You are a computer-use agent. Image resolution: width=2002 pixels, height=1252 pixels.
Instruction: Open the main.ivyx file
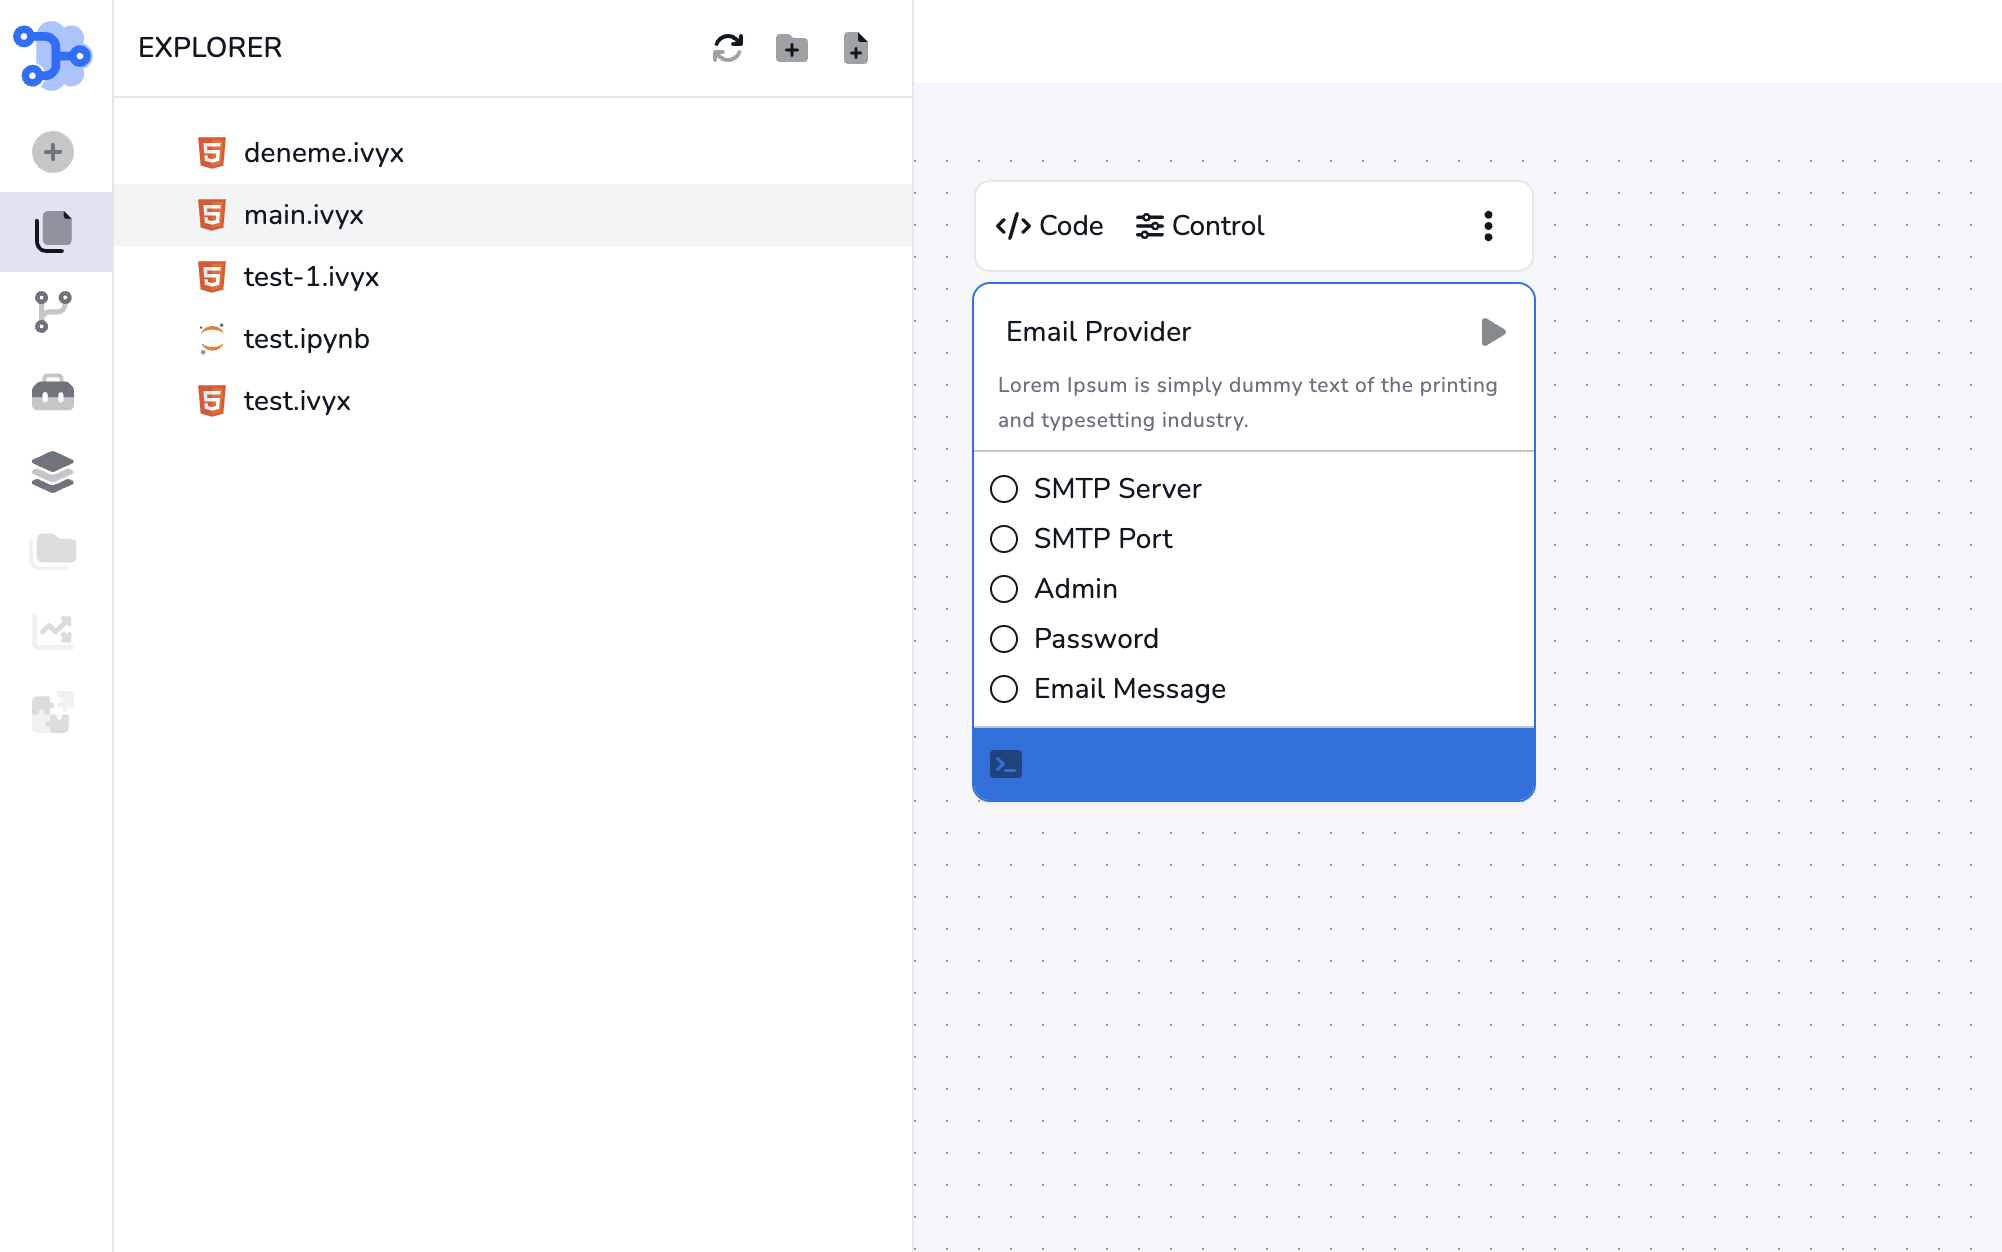pyautogui.click(x=304, y=215)
